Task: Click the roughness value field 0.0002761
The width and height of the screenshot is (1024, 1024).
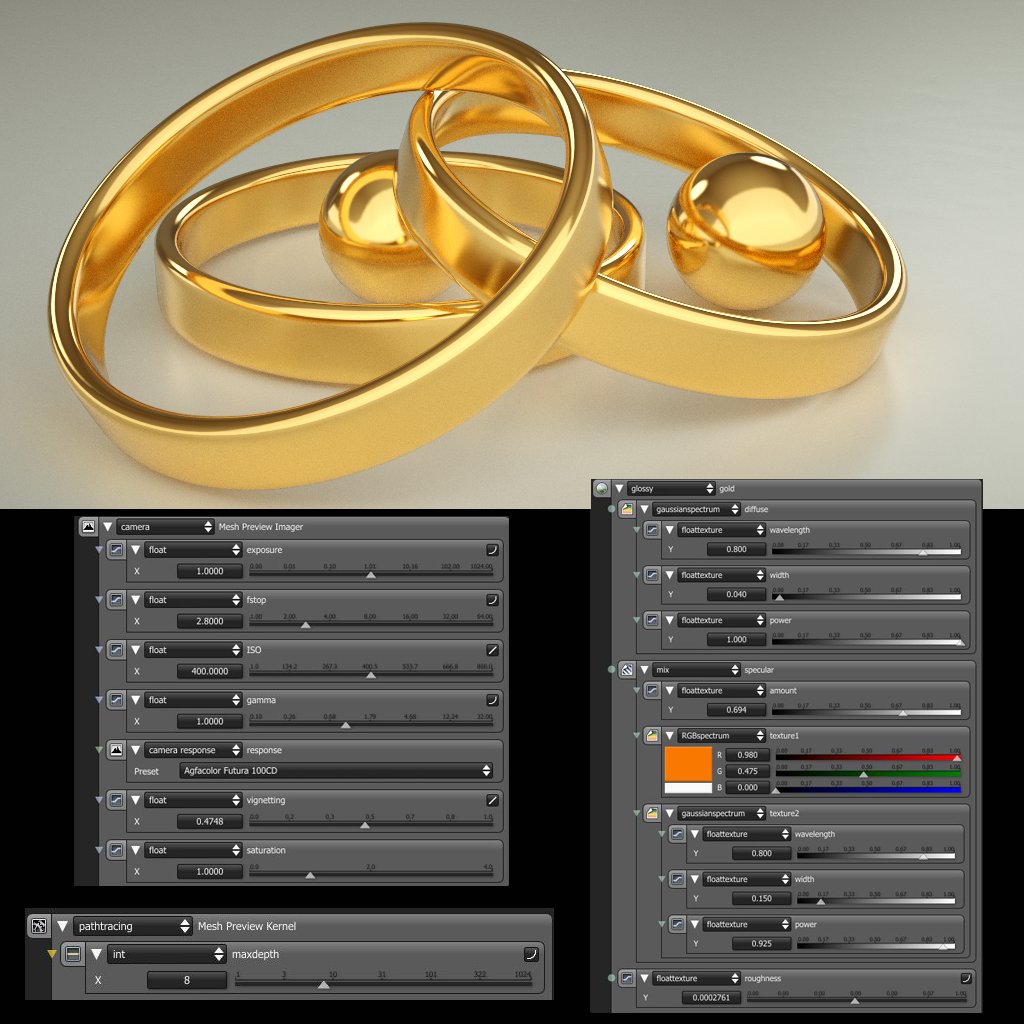Action: tap(711, 998)
